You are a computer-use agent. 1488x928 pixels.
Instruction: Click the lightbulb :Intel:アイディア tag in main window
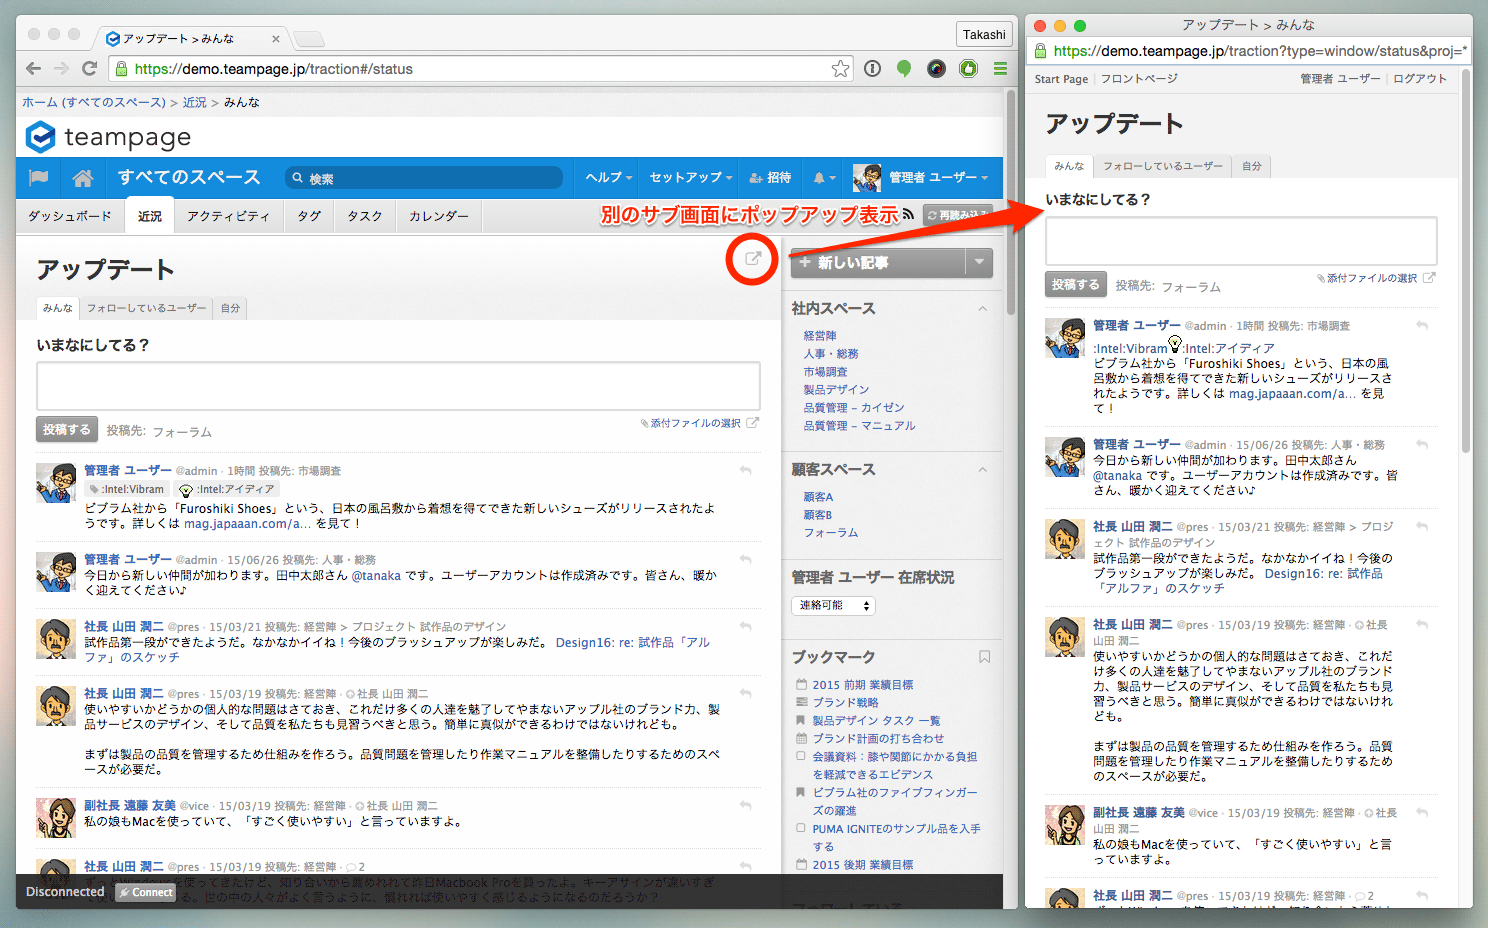click(225, 489)
